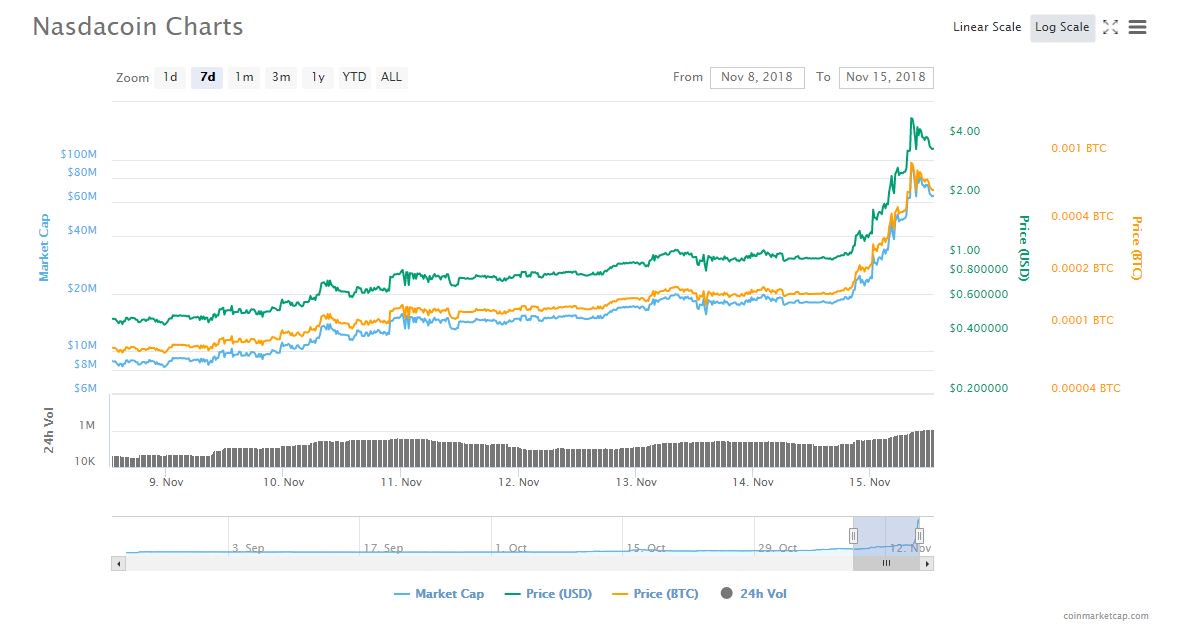Image resolution: width=1187 pixels, height=633 pixels.
Task: Click the 13. Nov axis label
Action: point(635,482)
